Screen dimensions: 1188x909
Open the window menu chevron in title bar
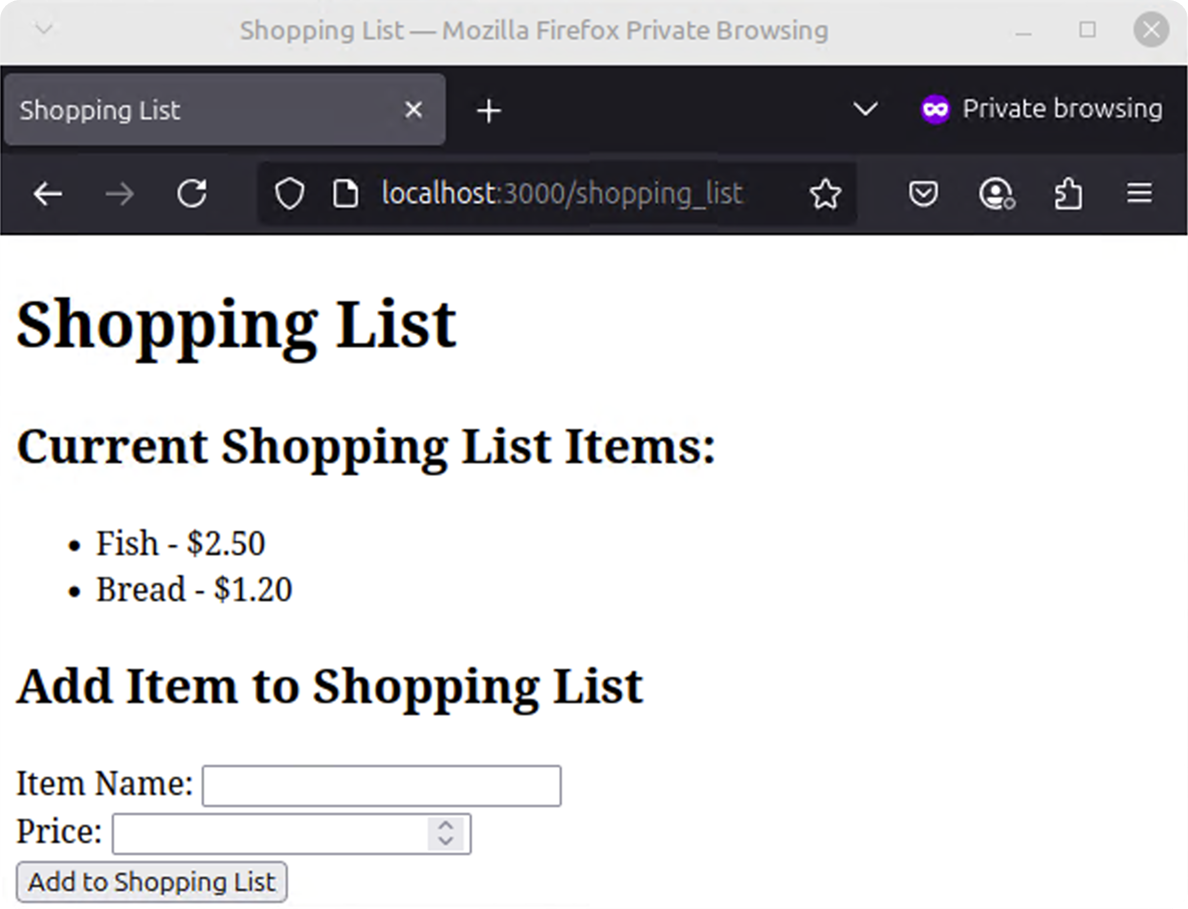coord(44,30)
